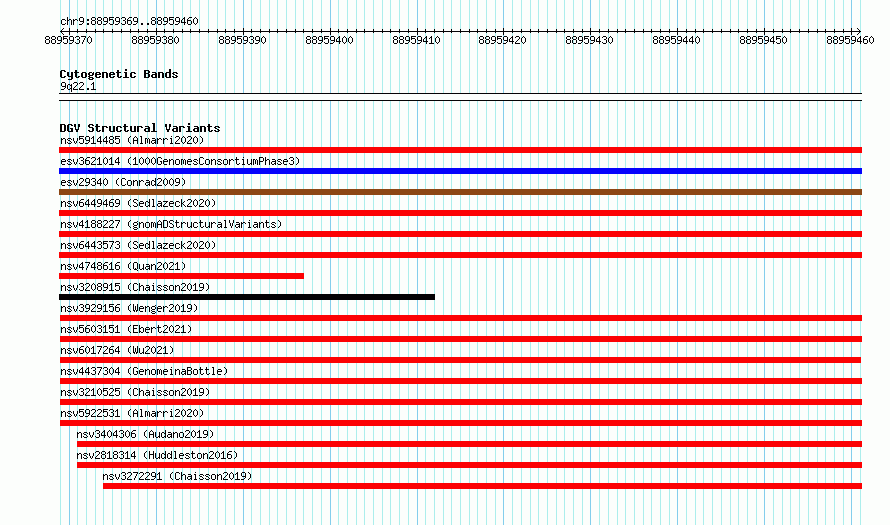Click the black nsv3208915 variant bar
The width and height of the screenshot is (890, 525).
click(247, 297)
